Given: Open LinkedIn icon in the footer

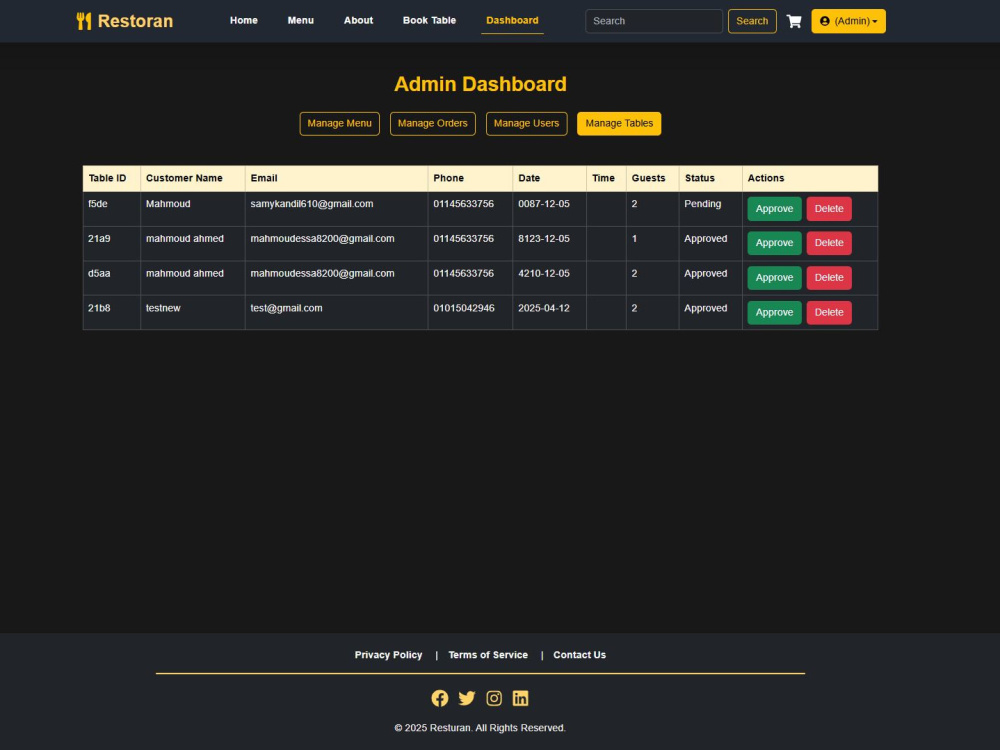Looking at the screenshot, I should click(520, 698).
